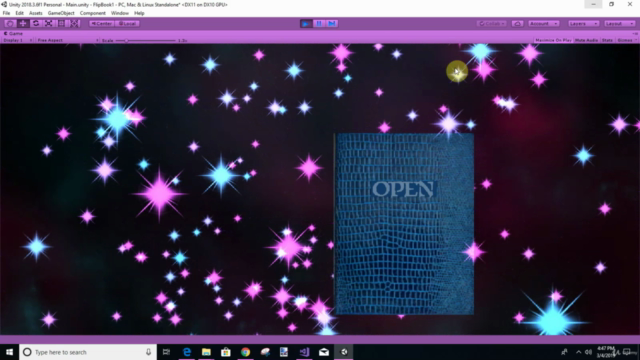This screenshot has width=640, height=360.
Task: Select the Rotate tool
Action: coord(36,24)
